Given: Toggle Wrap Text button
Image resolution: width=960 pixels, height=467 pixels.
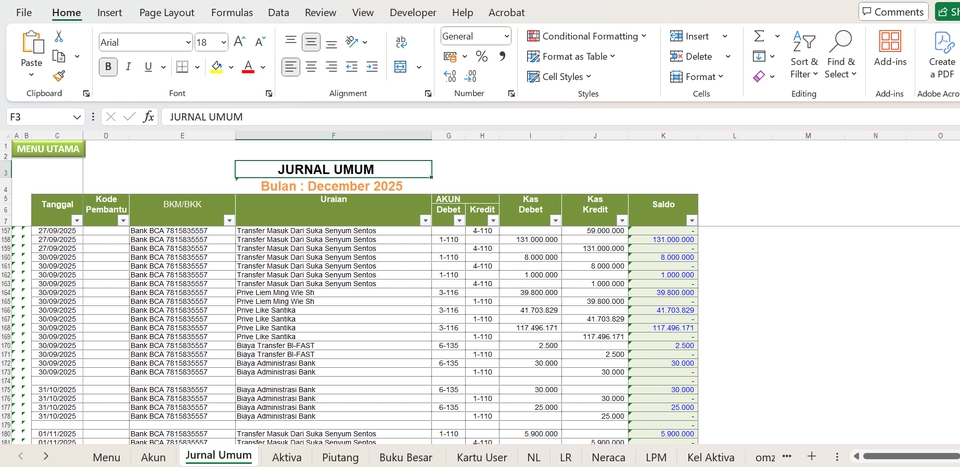Looking at the screenshot, I should 401,42.
